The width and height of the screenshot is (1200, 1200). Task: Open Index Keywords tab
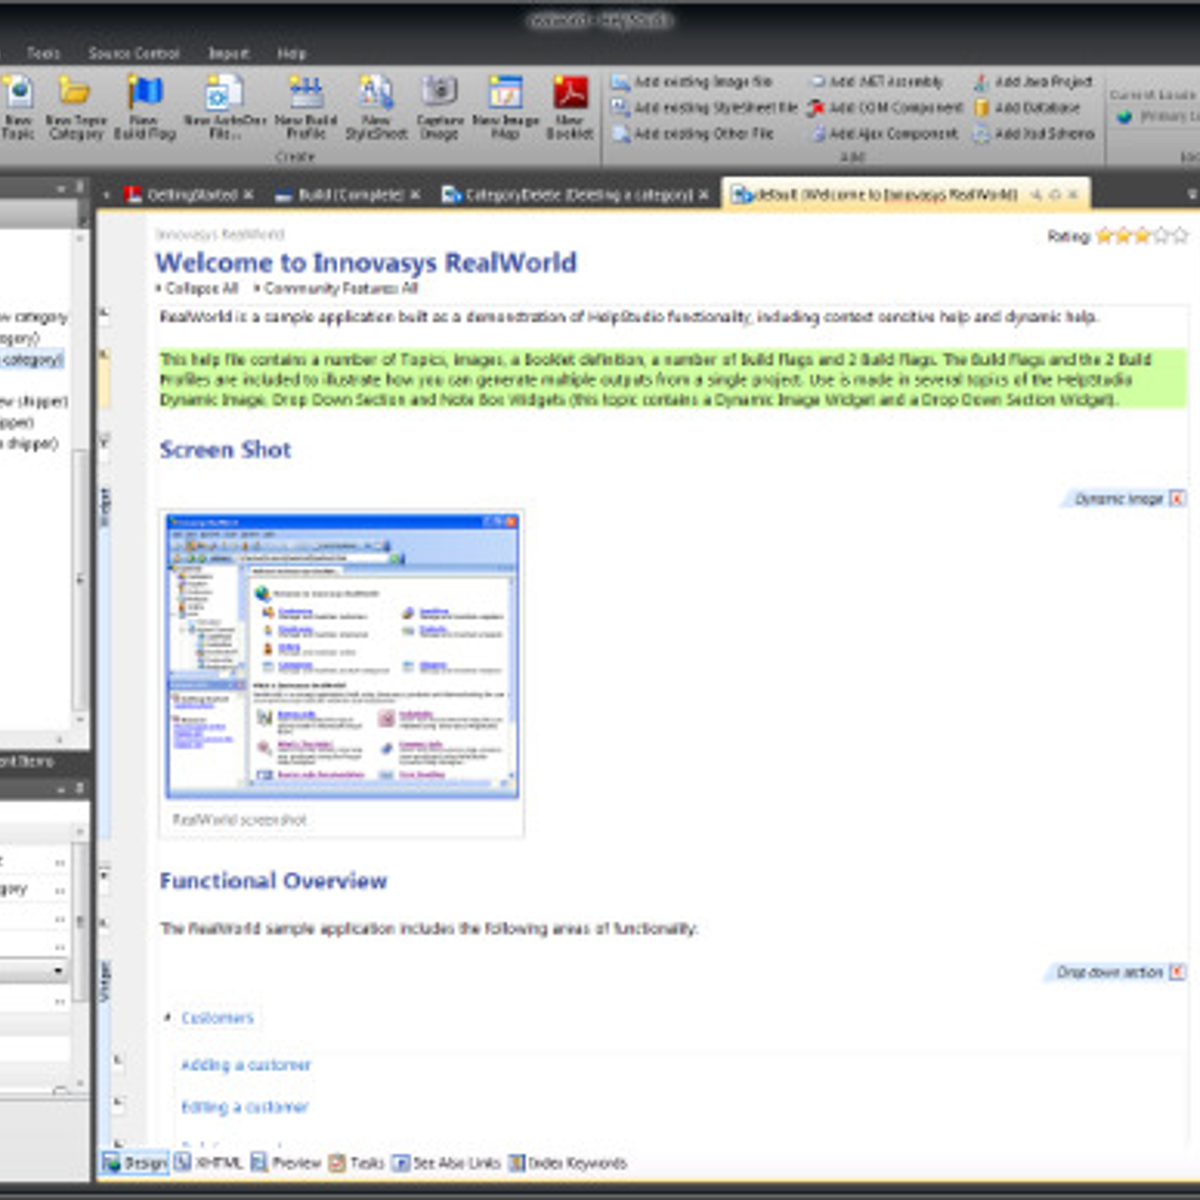[567, 1163]
